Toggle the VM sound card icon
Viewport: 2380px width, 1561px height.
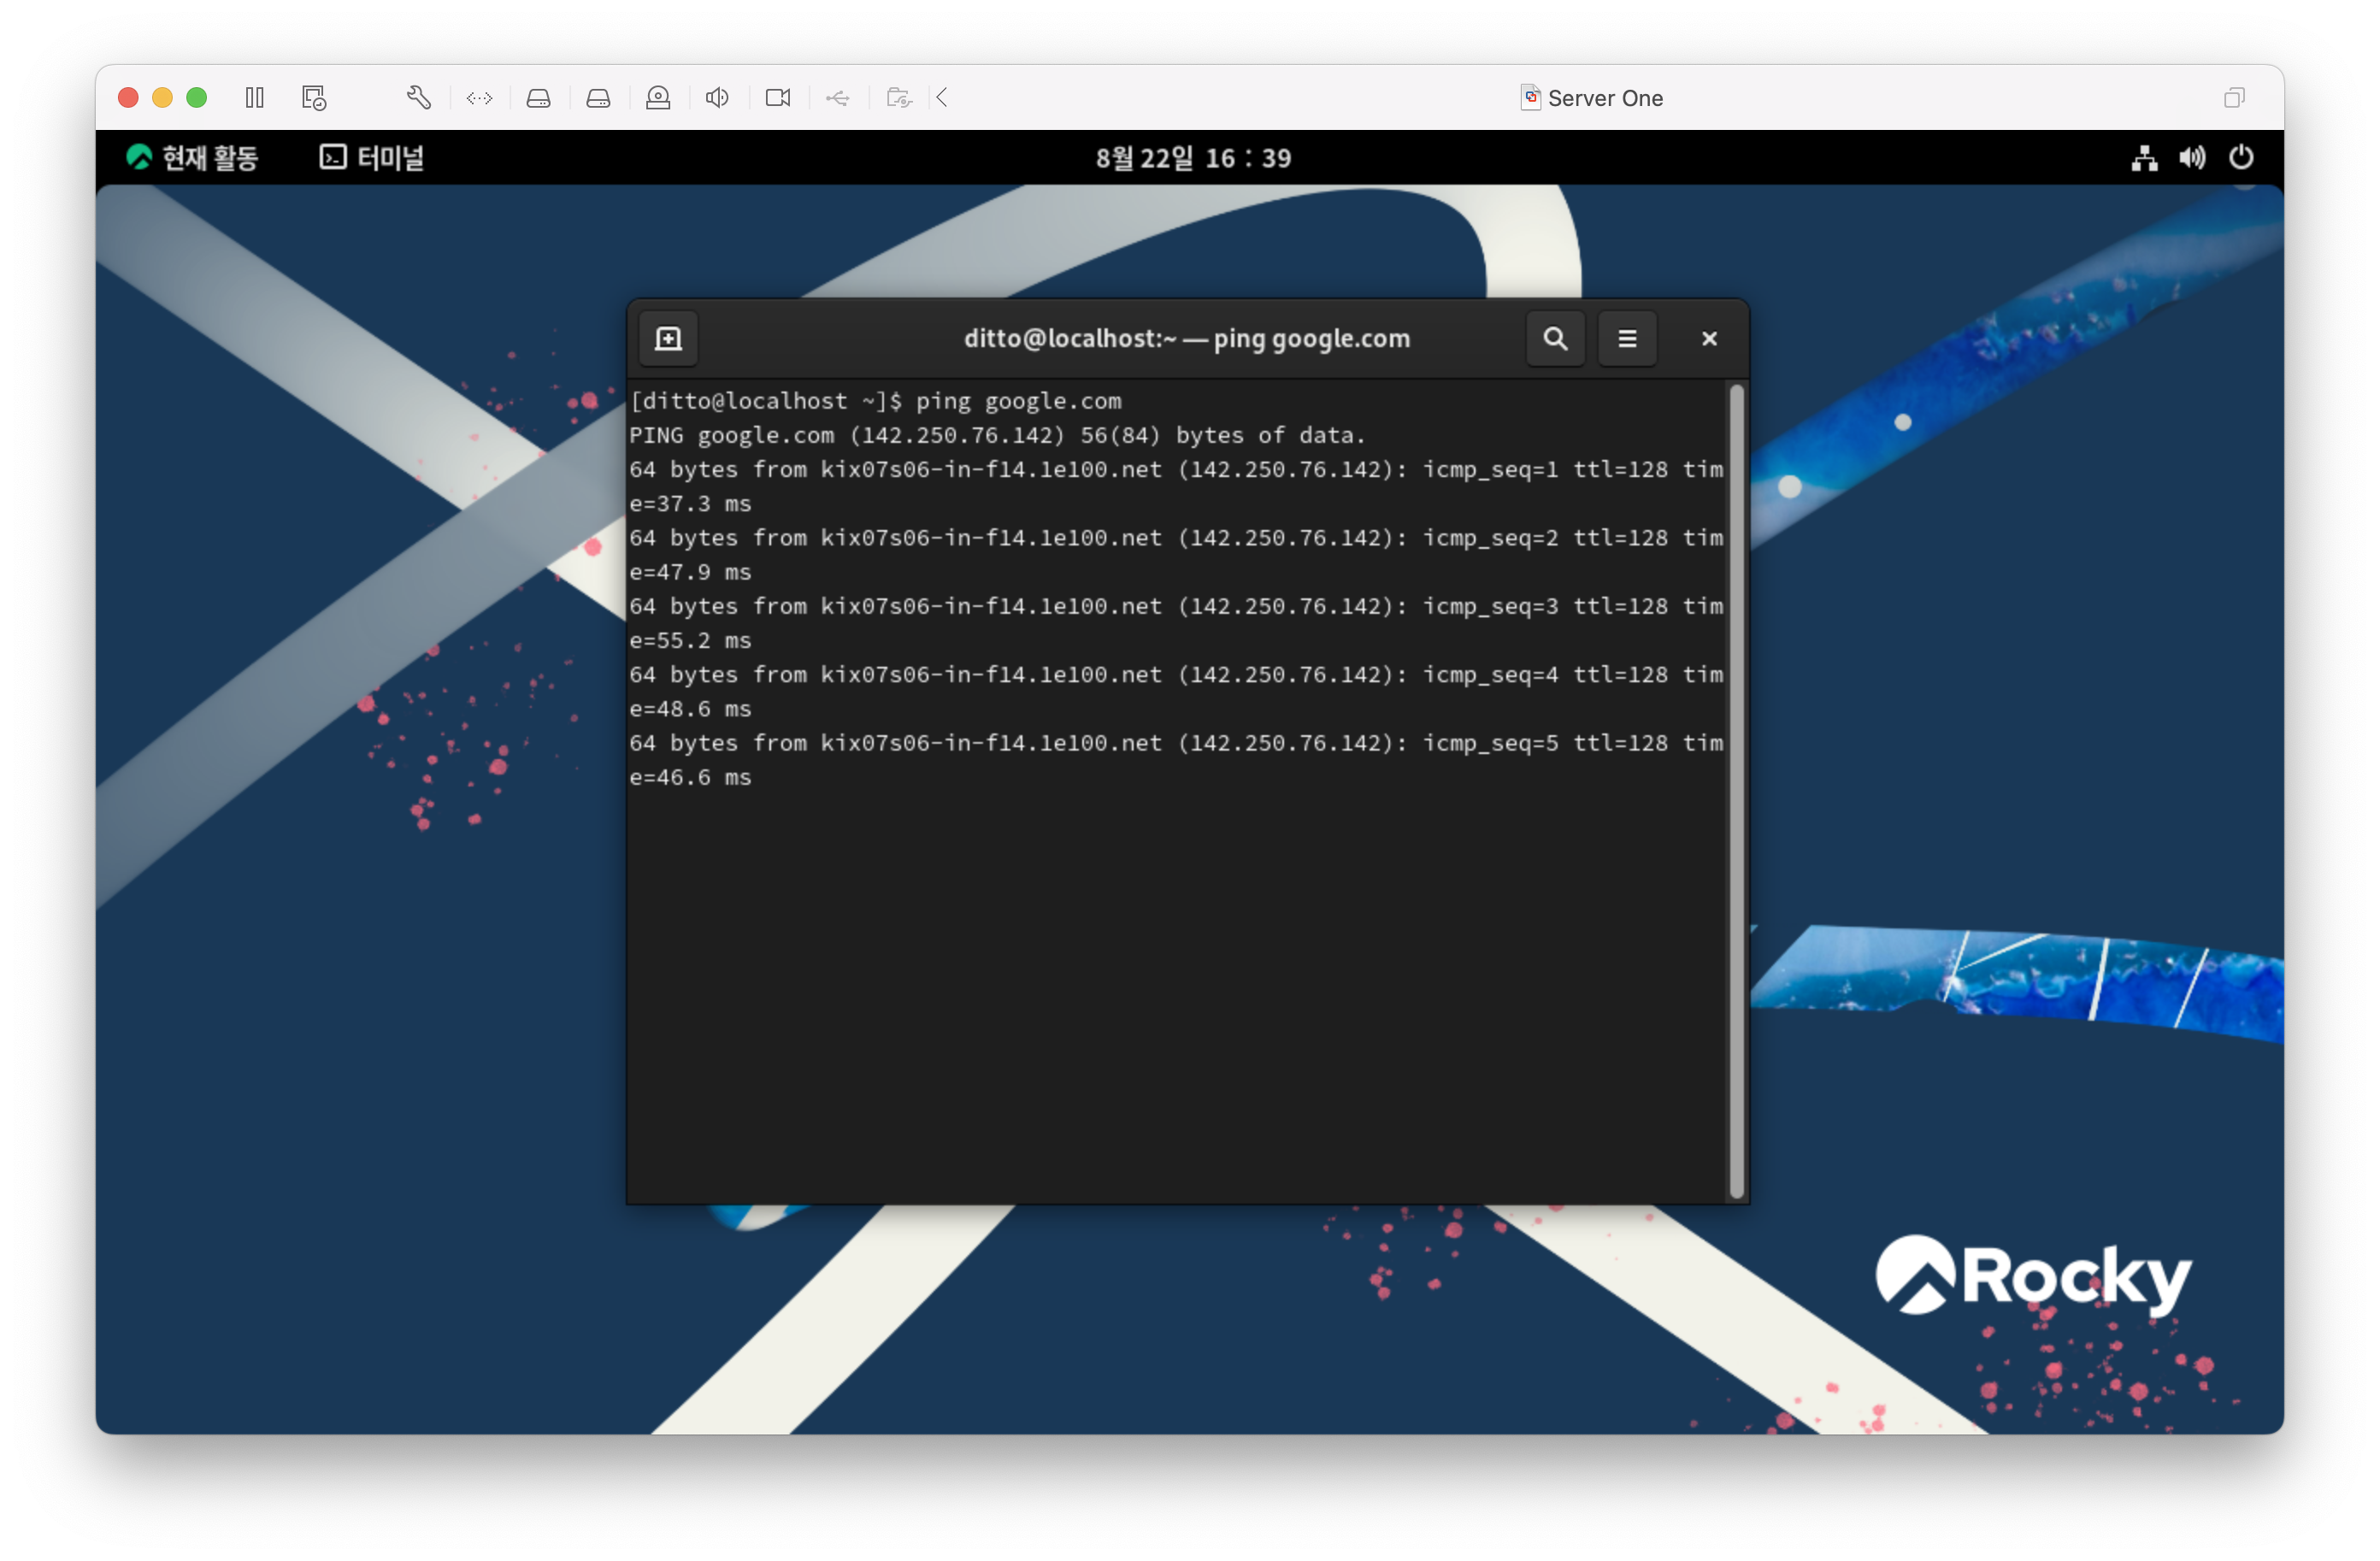pyautogui.click(x=717, y=97)
